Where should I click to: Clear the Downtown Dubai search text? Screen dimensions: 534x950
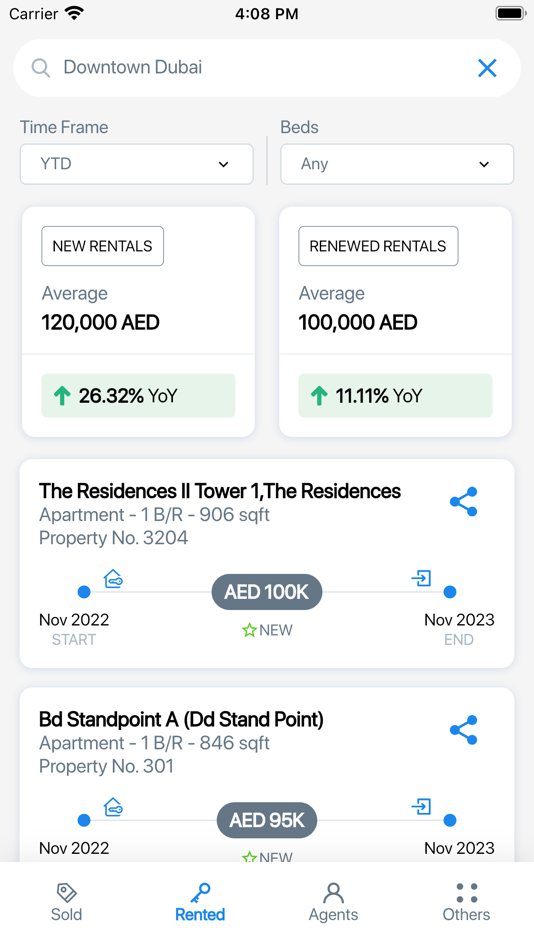[x=487, y=68]
